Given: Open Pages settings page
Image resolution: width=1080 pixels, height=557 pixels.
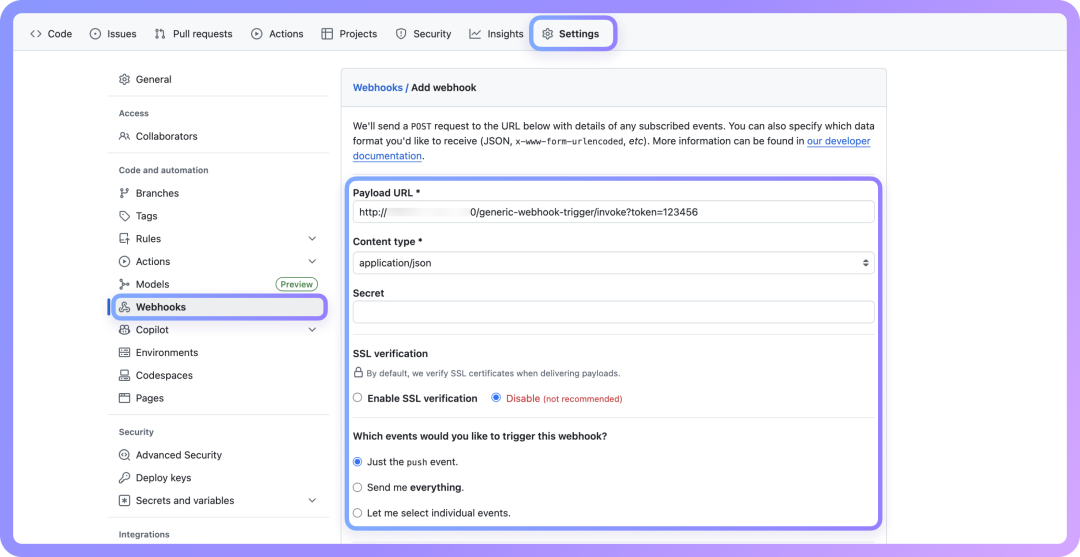Looking at the screenshot, I should (x=149, y=398).
